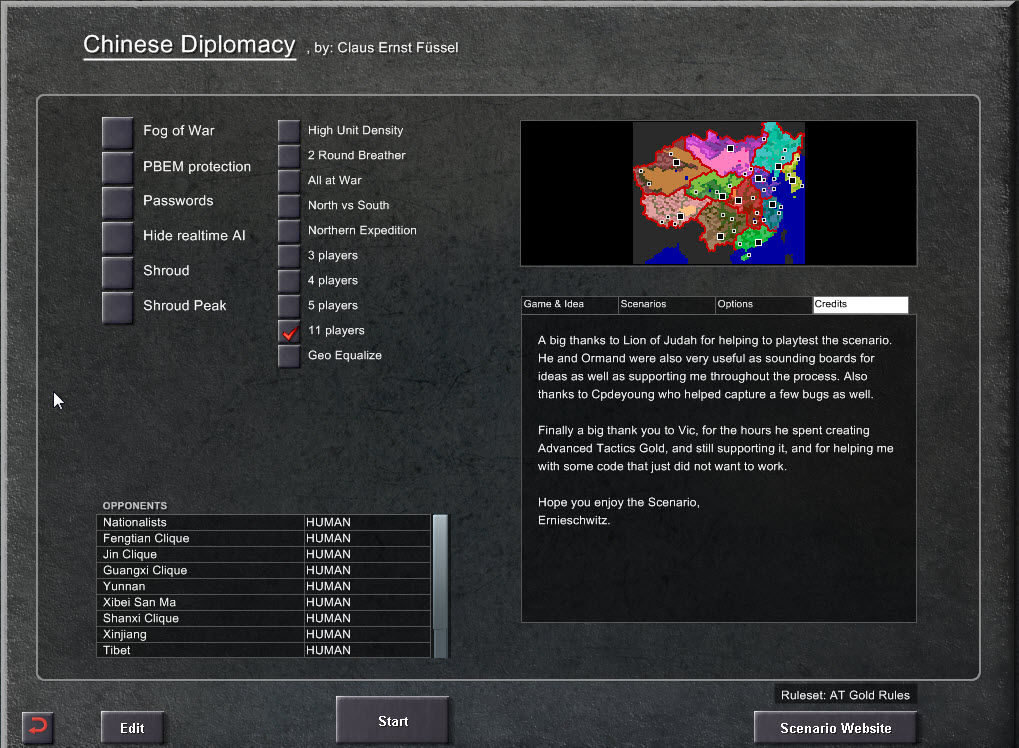Image resolution: width=1019 pixels, height=748 pixels.
Task: Uncheck the 11 players option
Action: click(x=288, y=330)
